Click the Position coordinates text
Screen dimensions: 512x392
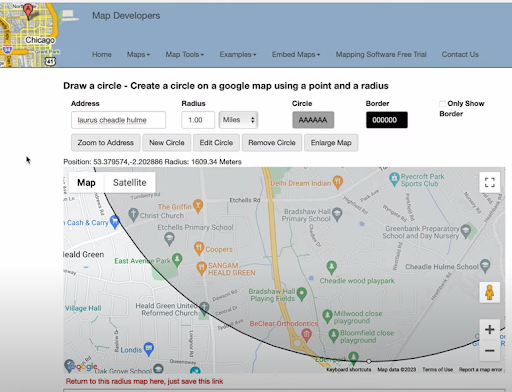tap(152, 162)
